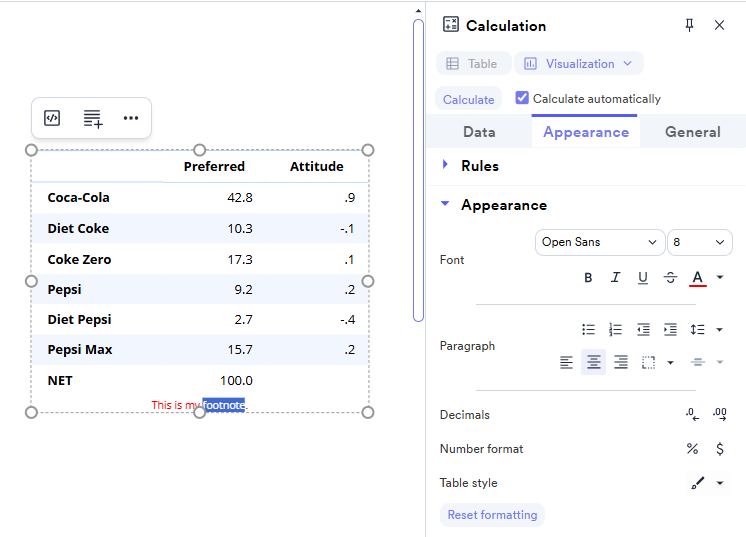The height and width of the screenshot is (537, 746).
Task: Apply bold formatting to text
Action: [588, 278]
